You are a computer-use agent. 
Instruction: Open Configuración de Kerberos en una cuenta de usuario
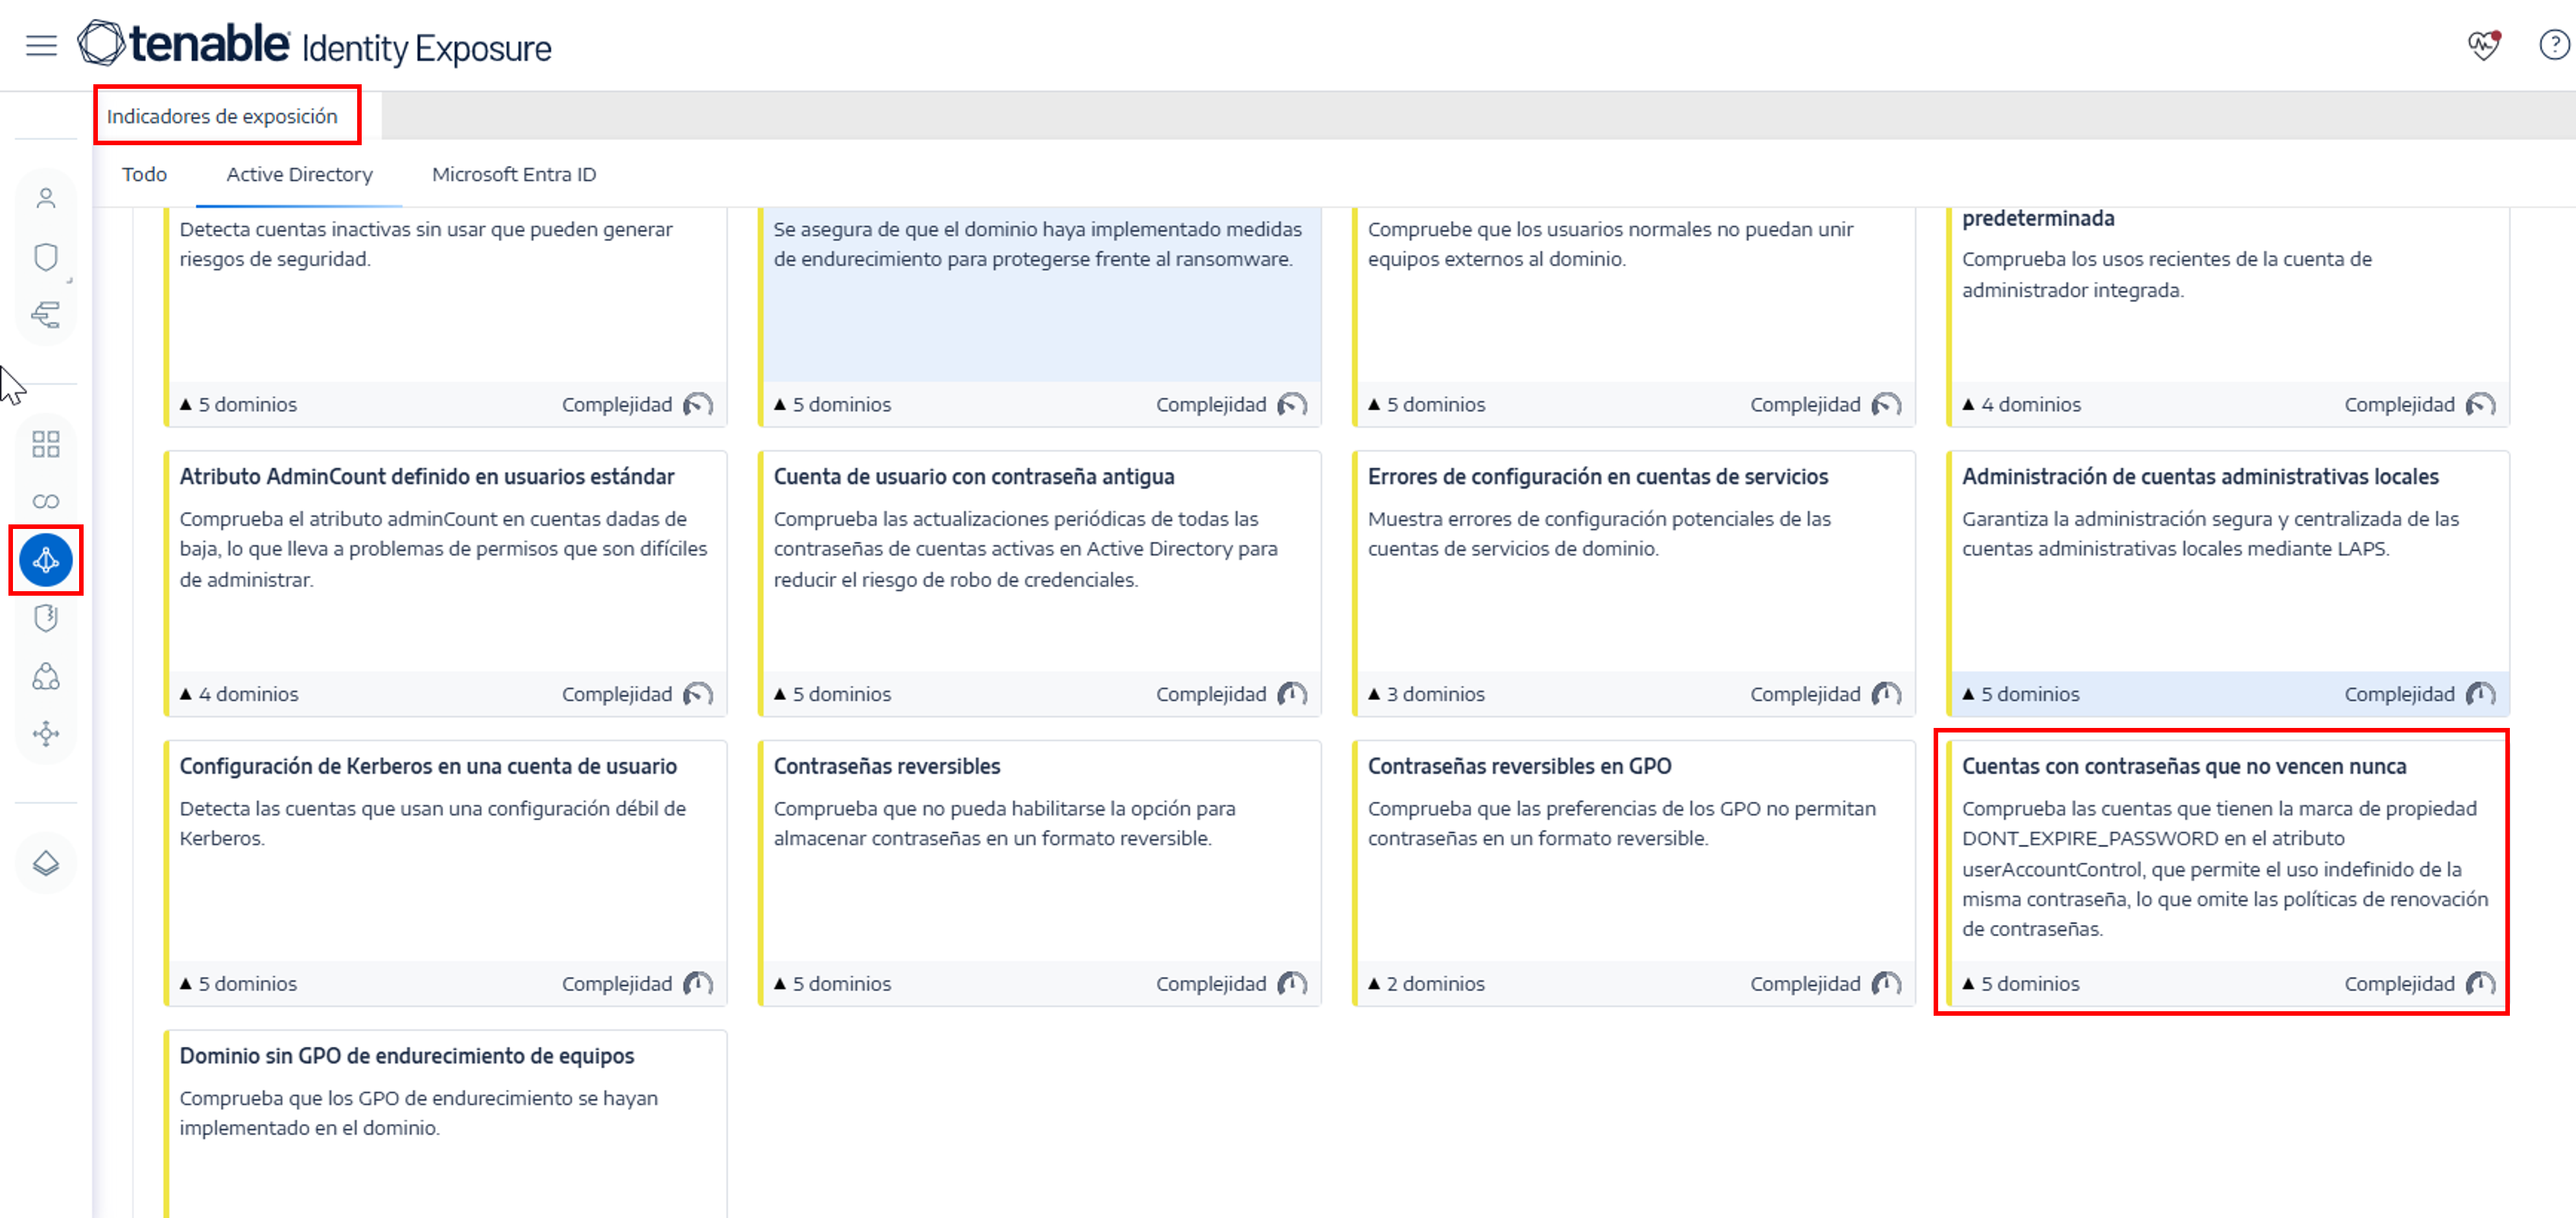[x=428, y=766]
